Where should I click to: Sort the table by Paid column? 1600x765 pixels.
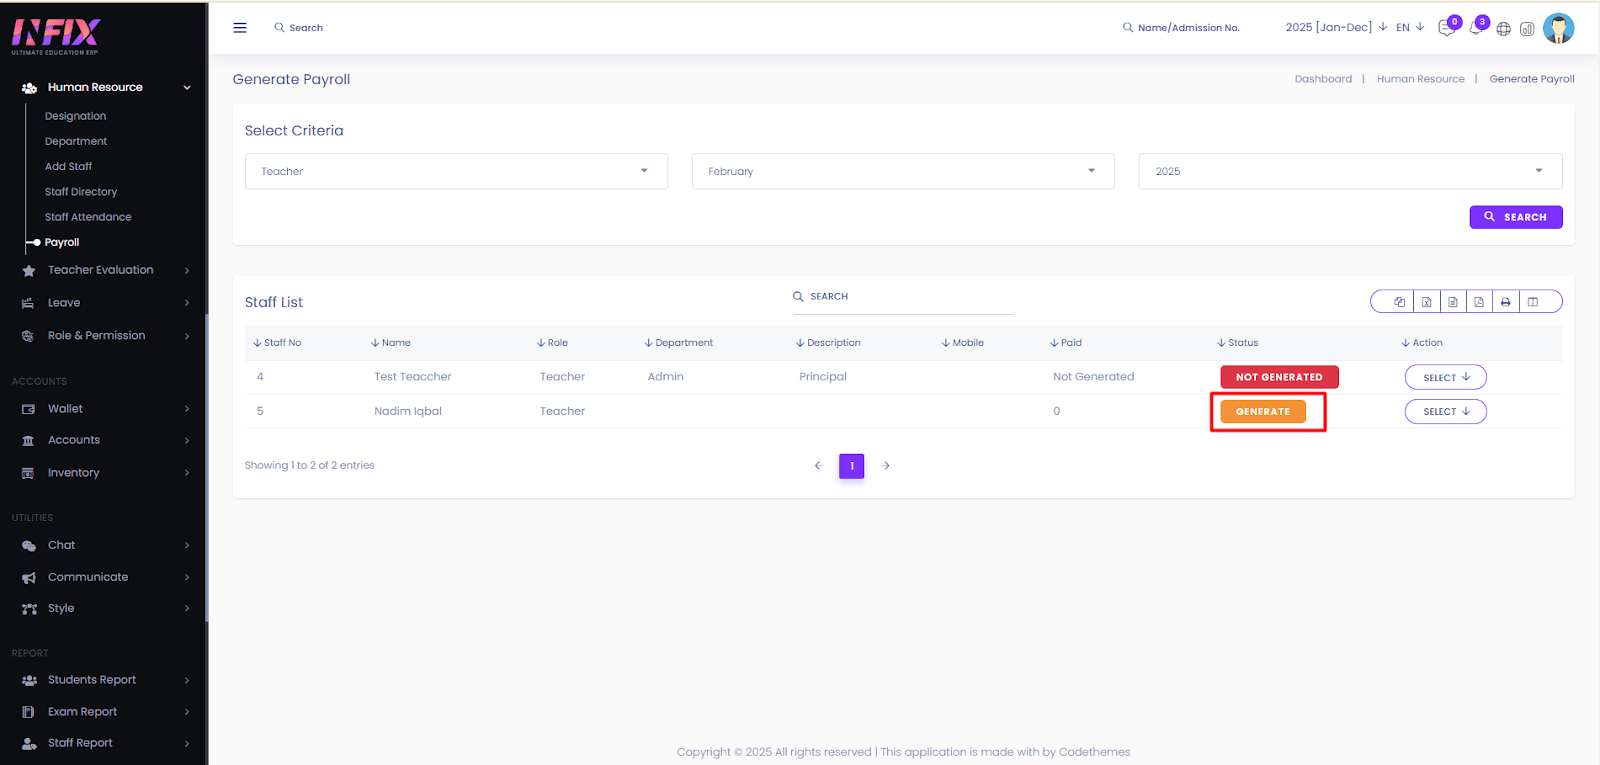click(x=1066, y=343)
